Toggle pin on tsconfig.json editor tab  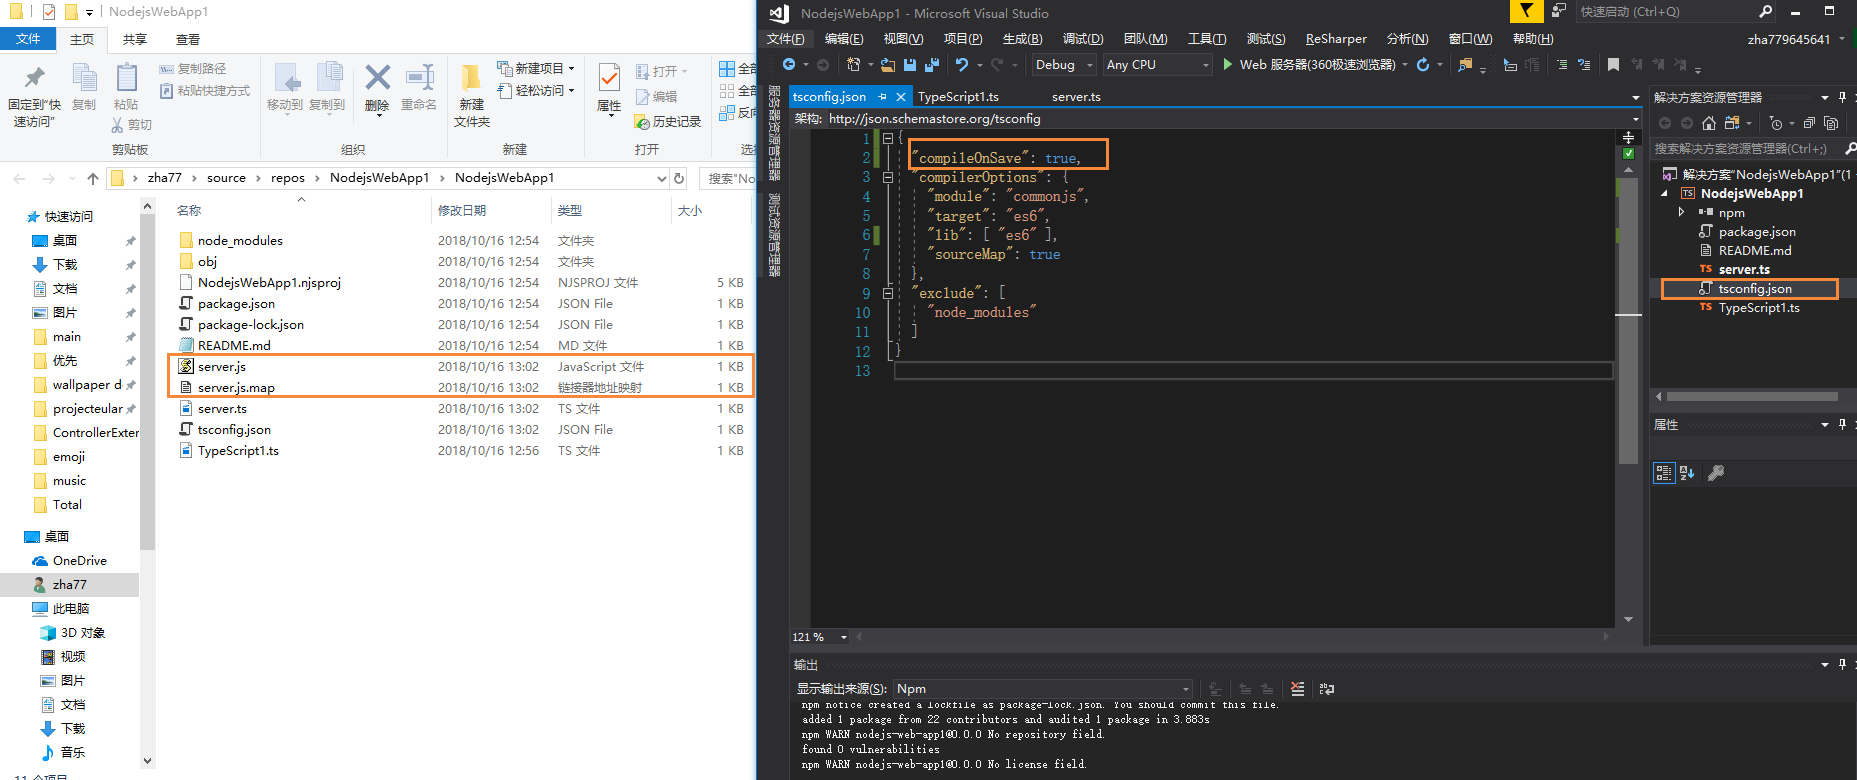[882, 96]
